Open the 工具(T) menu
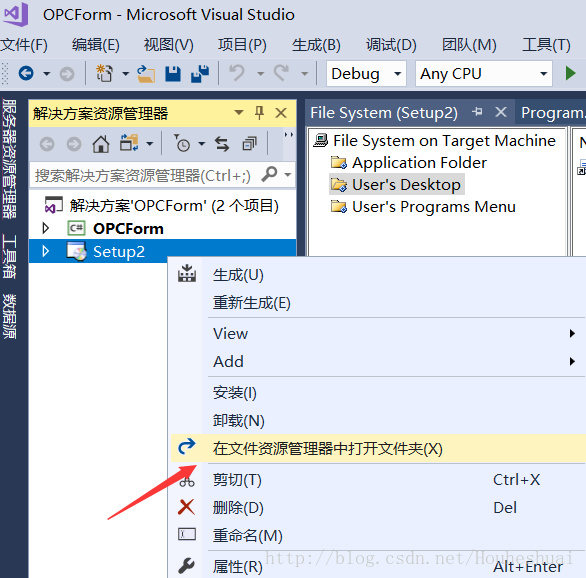This screenshot has height=578, width=586. [x=546, y=45]
